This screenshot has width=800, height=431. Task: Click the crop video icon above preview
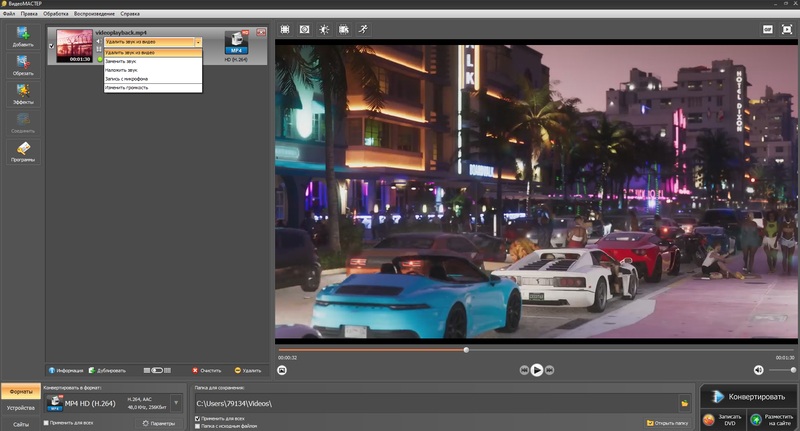[x=285, y=30]
